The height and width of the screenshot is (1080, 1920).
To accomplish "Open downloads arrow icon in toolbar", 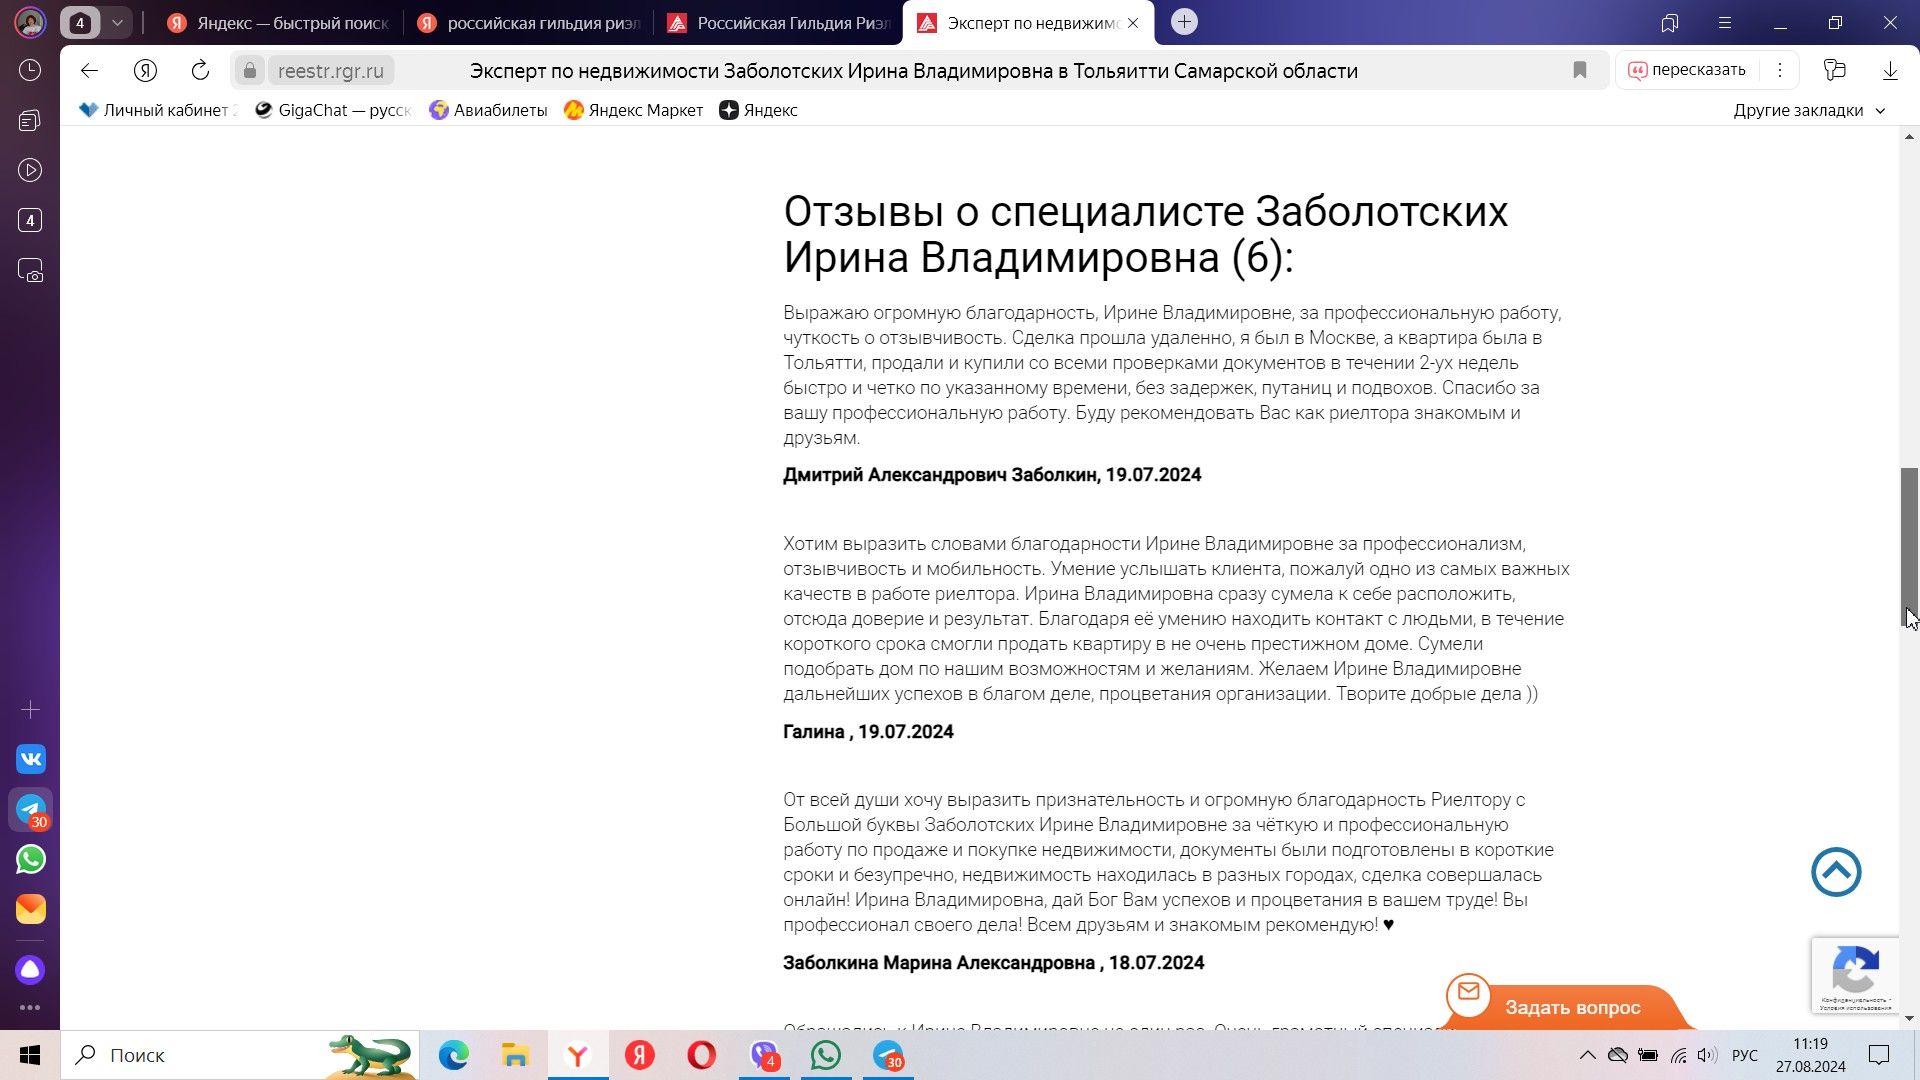I will pyautogui.click(x=1890, y=70).
